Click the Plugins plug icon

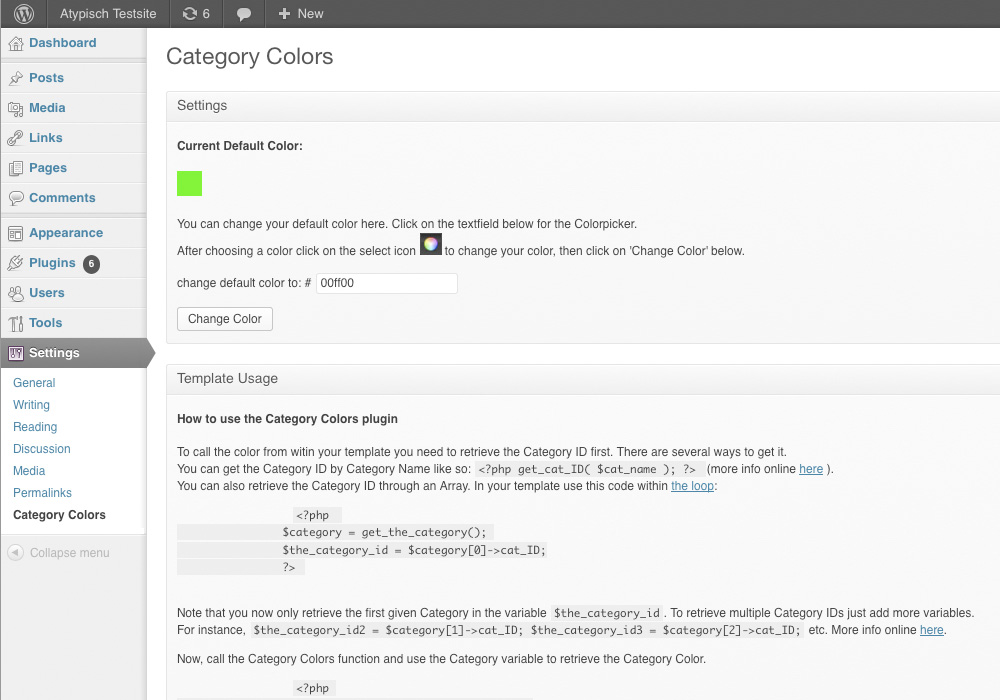click(15, 263)
